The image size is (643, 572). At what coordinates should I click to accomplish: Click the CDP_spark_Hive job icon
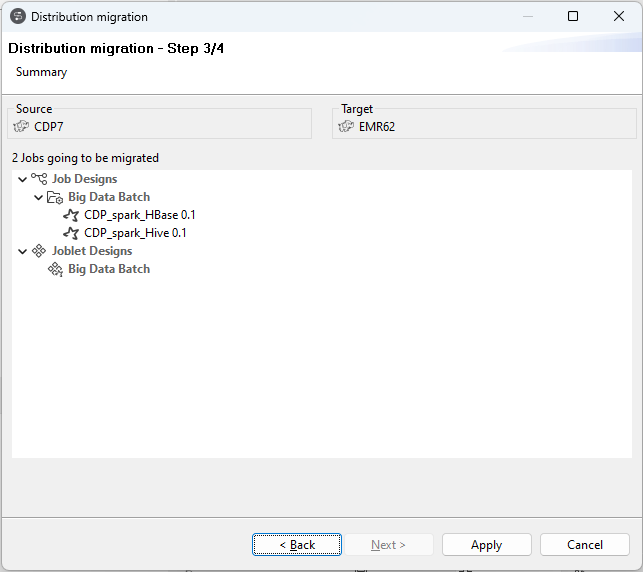71,233
